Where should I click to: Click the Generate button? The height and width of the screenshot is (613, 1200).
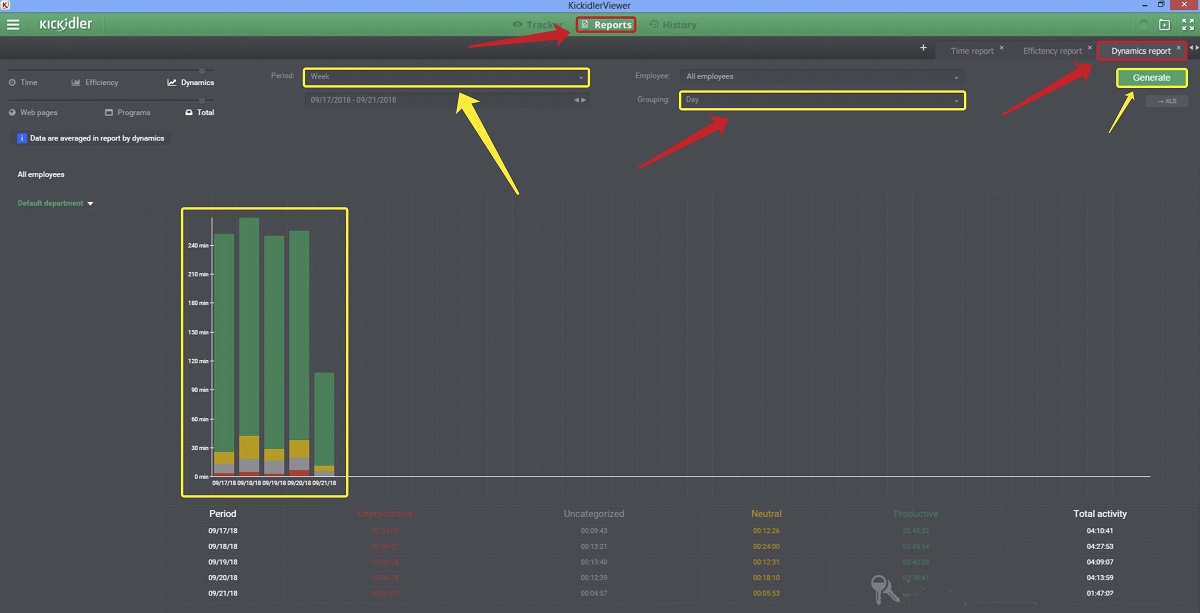pos(1152,78)
